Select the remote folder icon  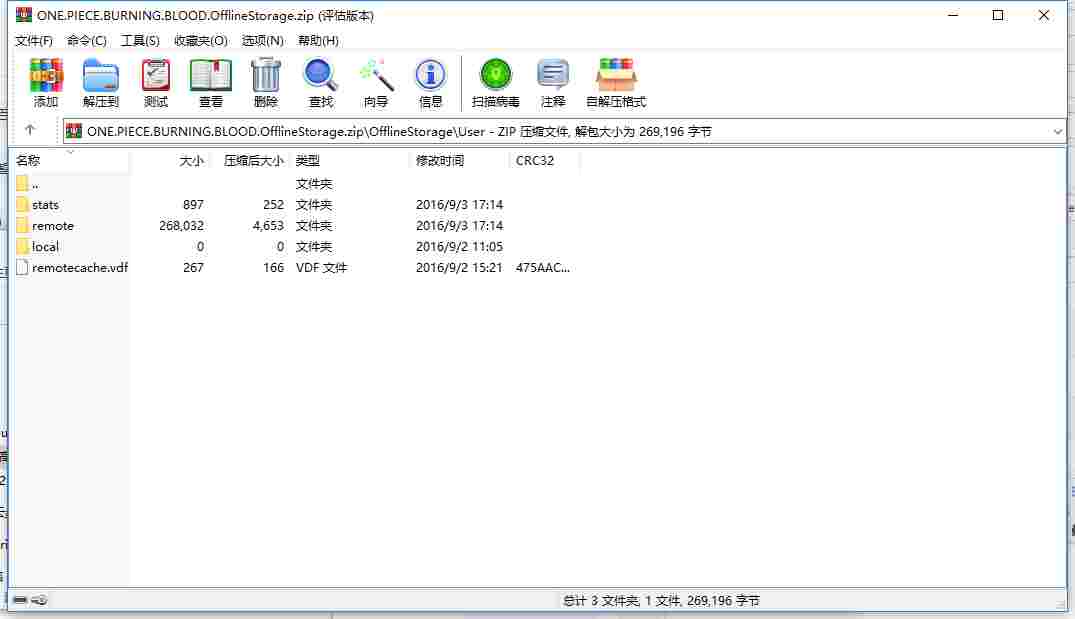point(22,226)
